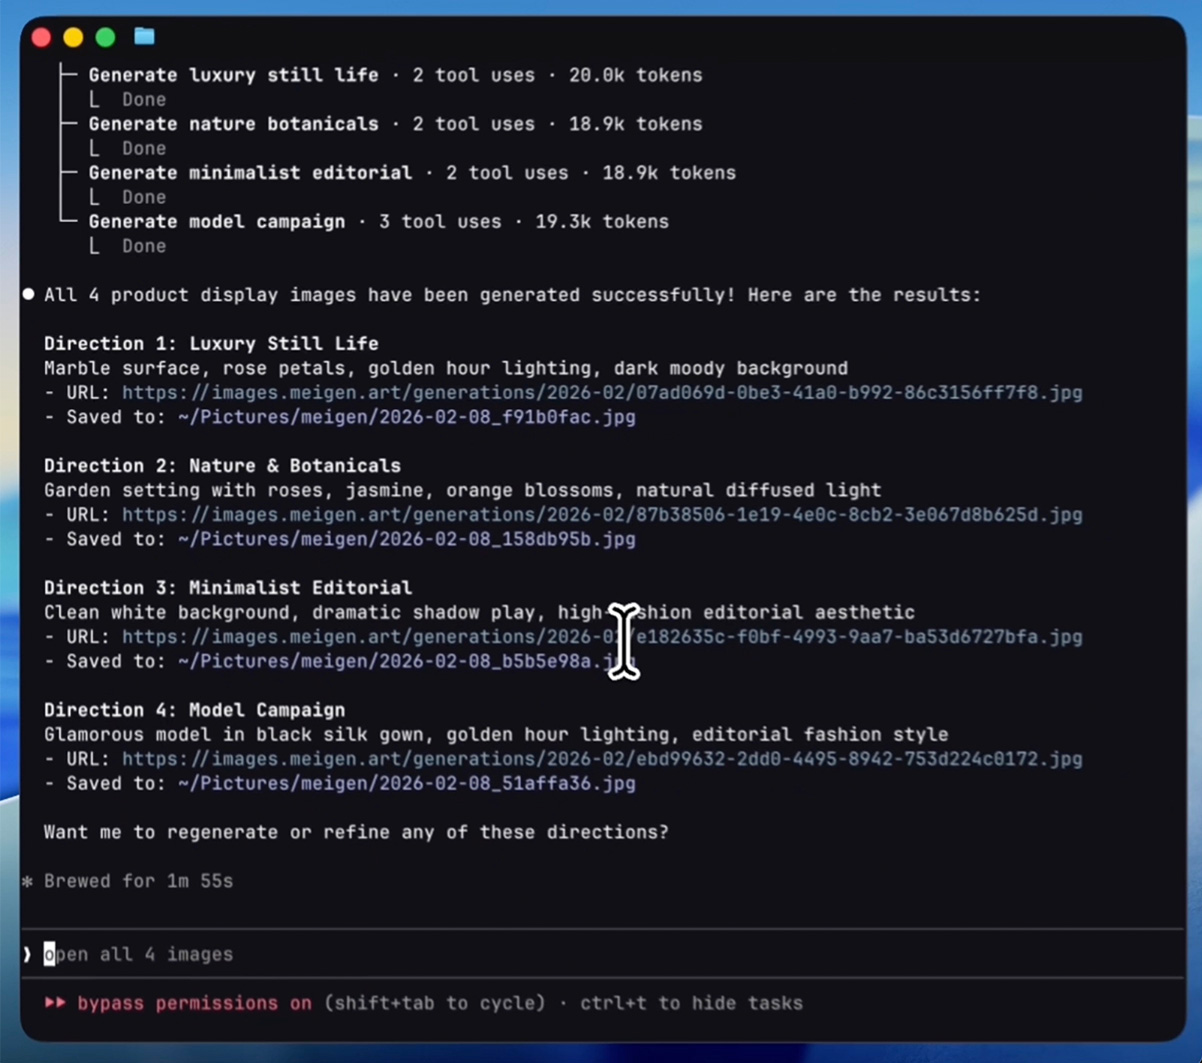
Task: Click the 'Garden setting with roses' description line
Action: click(462, 490)
